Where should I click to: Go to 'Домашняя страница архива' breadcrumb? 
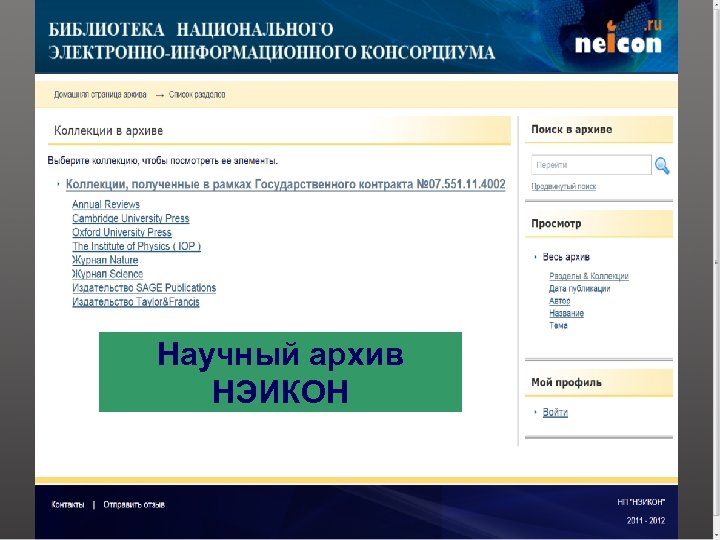pyautogui.click(x=100, y=95)
